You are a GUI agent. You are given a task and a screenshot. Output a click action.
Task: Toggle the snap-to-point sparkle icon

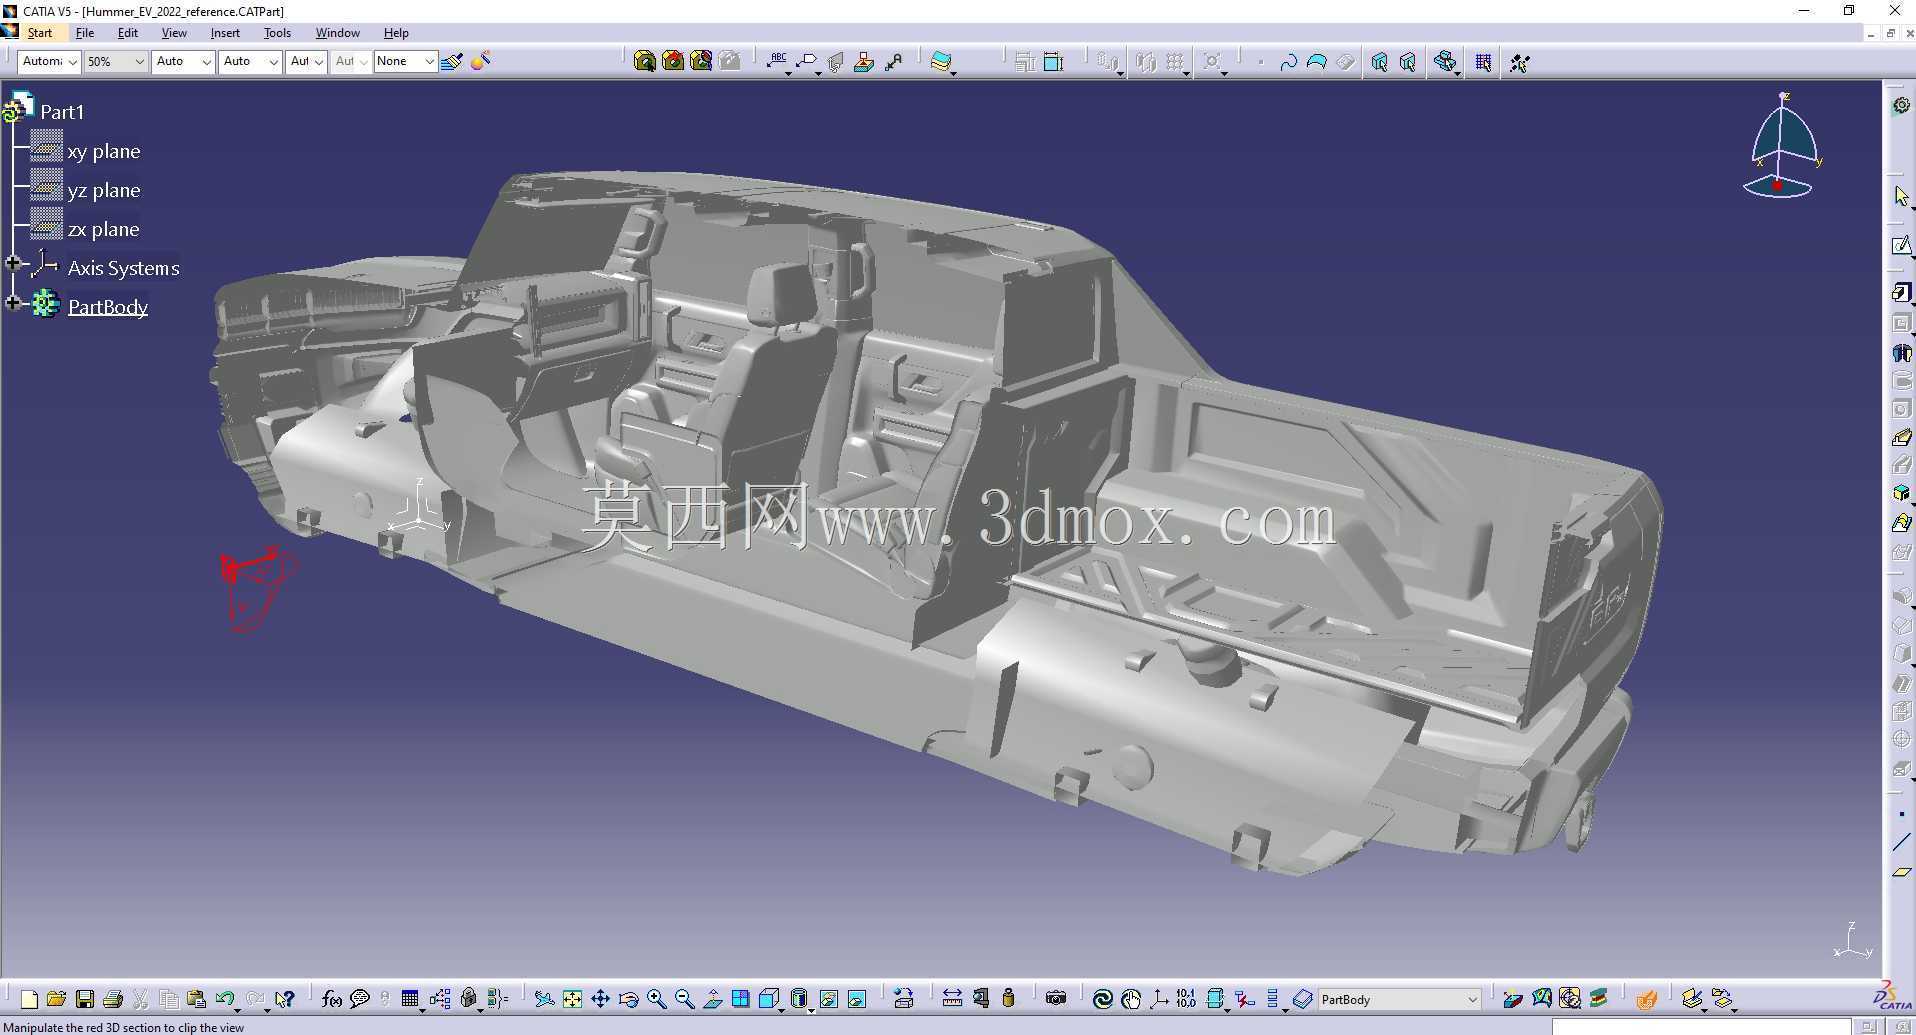[x=1519, y=62]
